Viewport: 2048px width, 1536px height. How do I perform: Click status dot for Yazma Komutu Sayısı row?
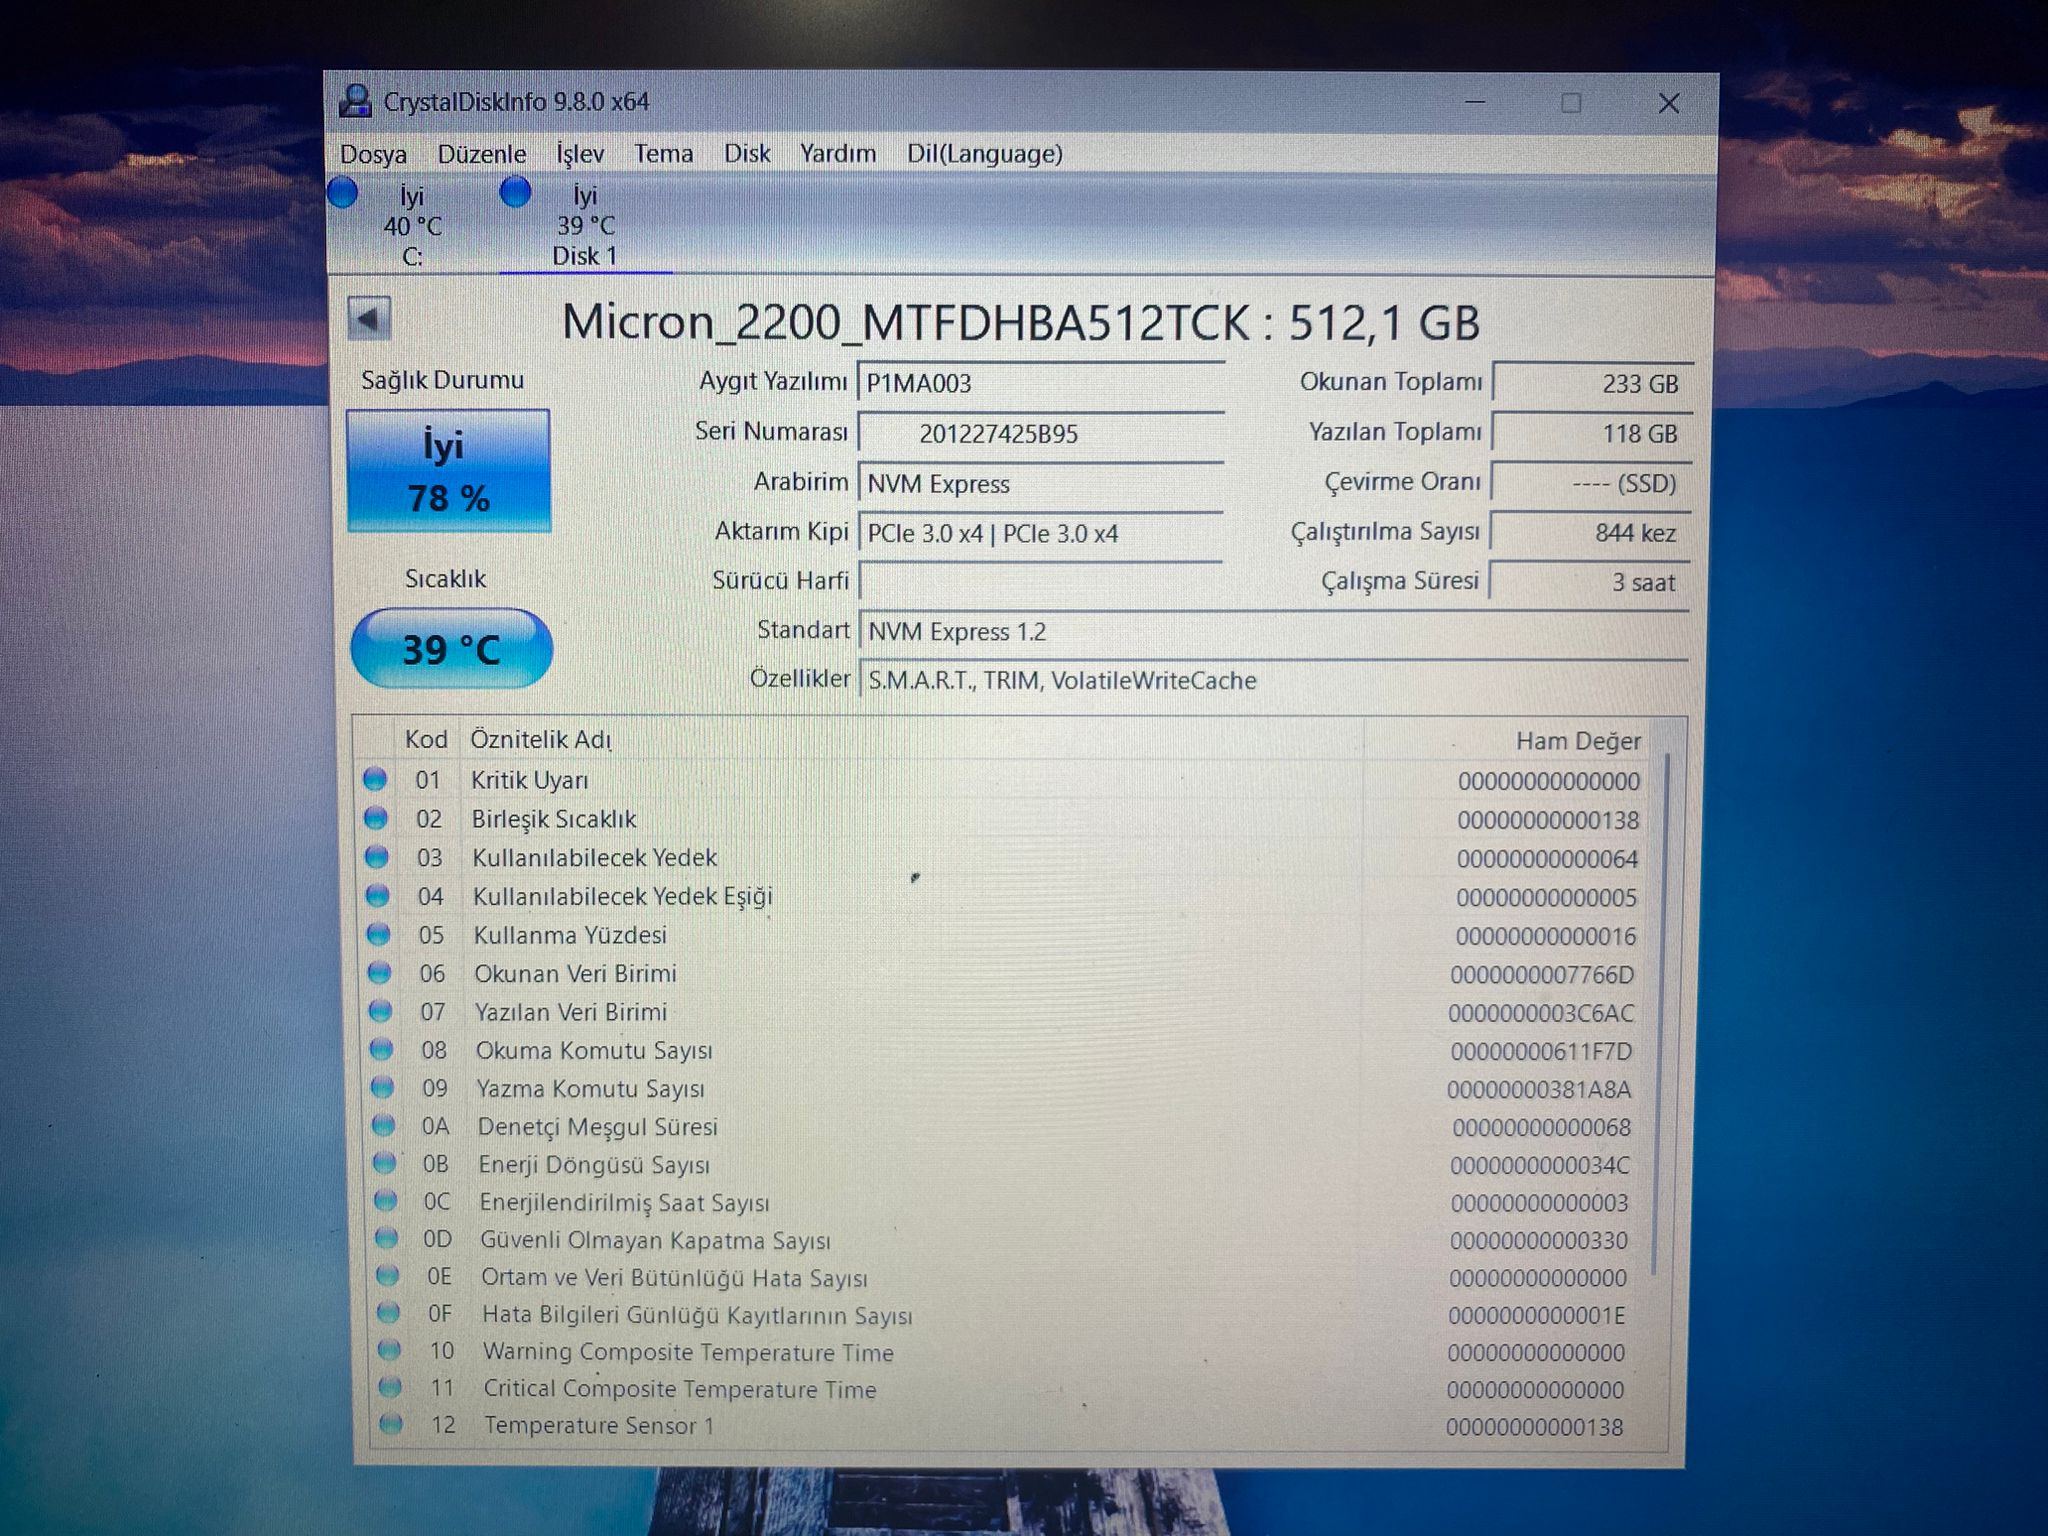pyautogui.click(x=383, y=1087)
